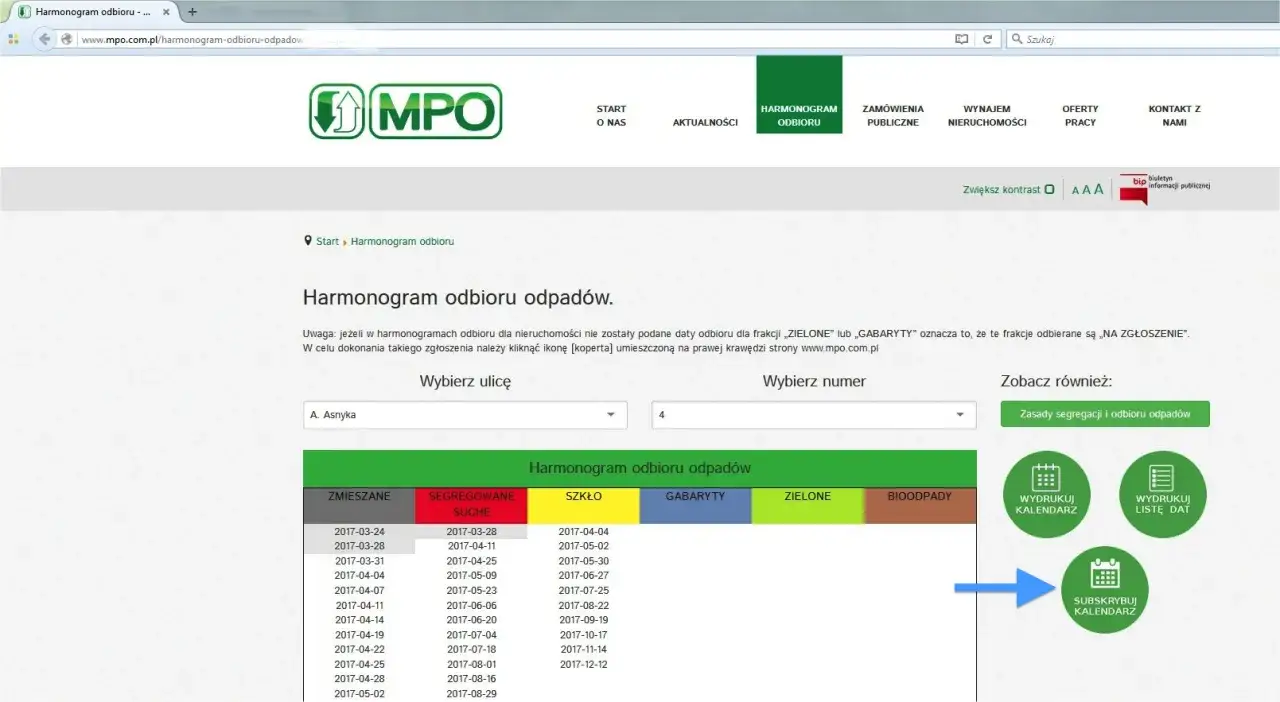1280x702 pixels.
Task: Click the Zasady segregacji i odbioru odpadów button
Action: coord(1104,414)
